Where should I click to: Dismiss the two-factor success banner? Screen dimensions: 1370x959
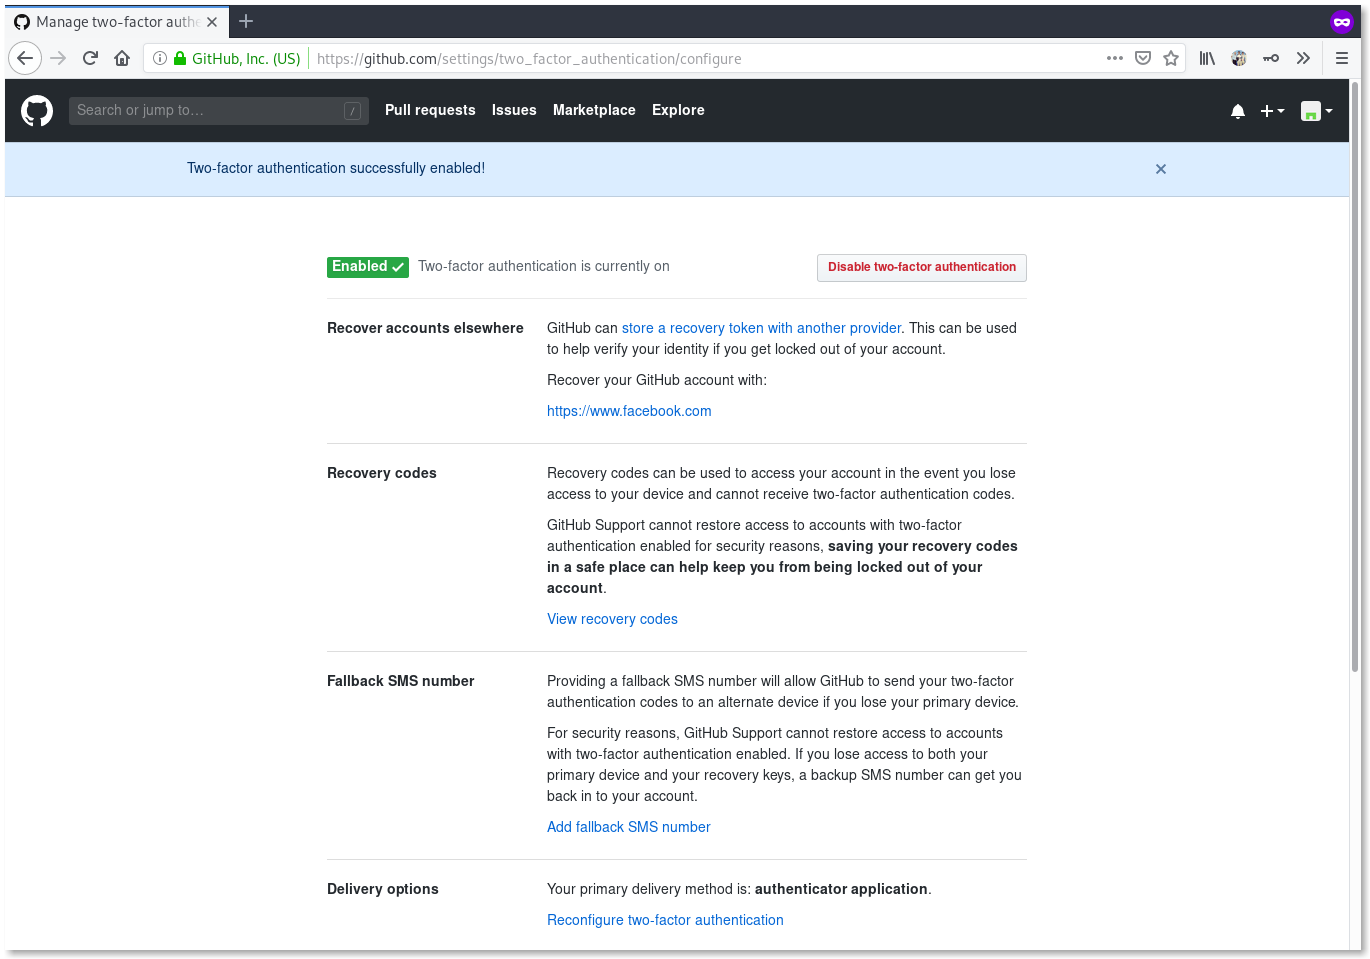click(x=1161, y=169)
